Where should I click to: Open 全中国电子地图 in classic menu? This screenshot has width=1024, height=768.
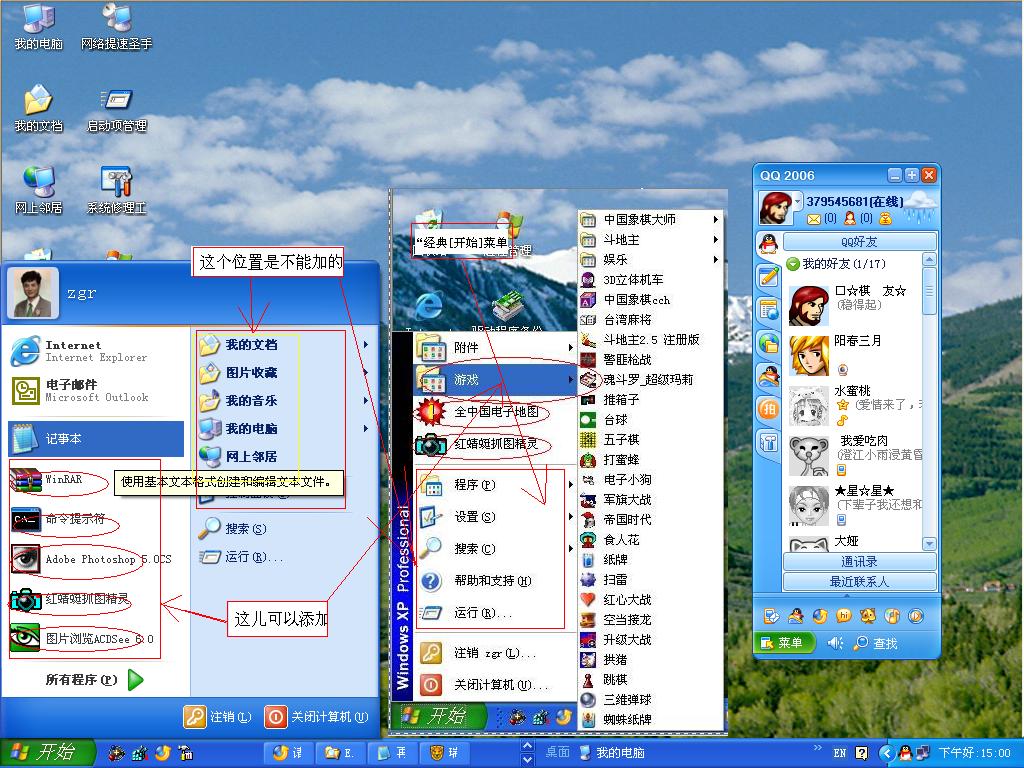(x=495, y=411)
